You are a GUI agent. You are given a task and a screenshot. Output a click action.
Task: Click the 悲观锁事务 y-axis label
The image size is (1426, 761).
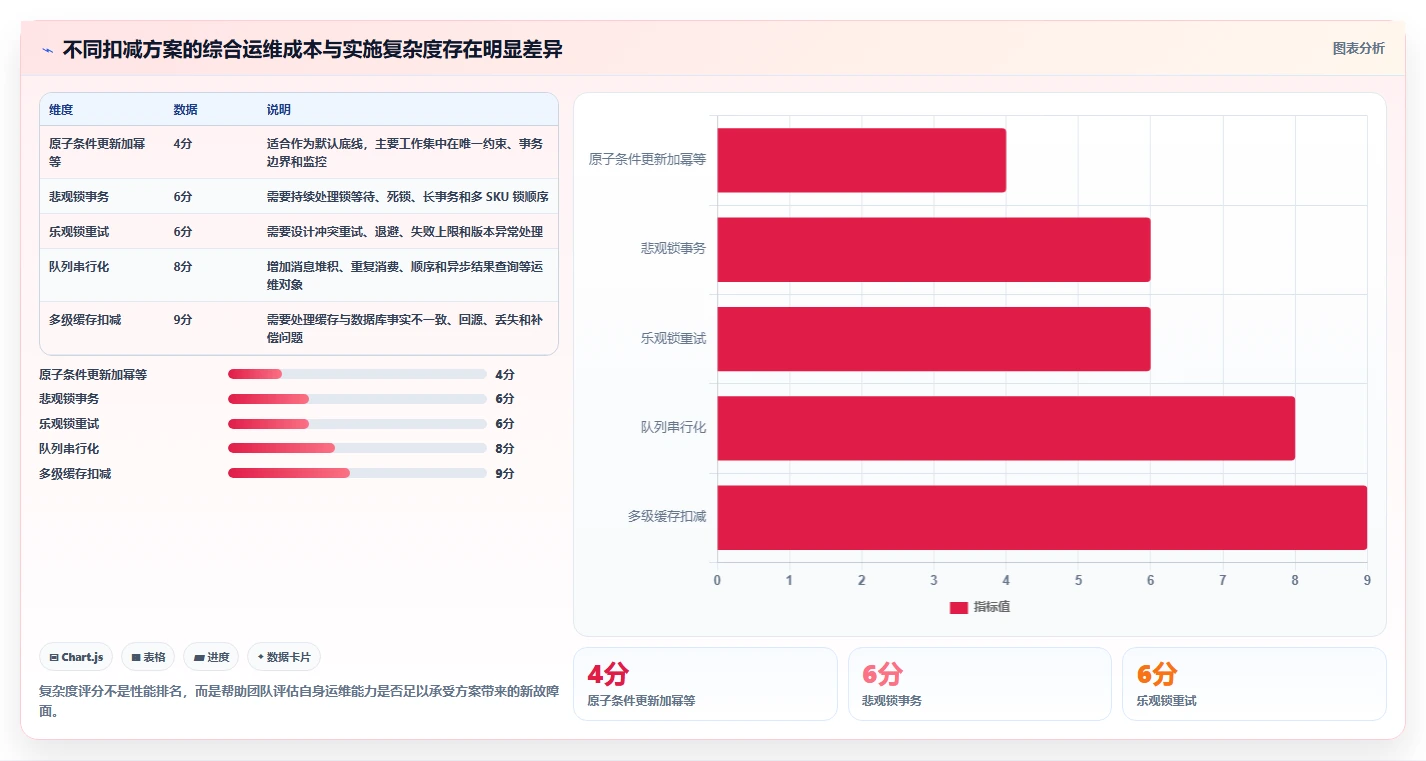[673, 249]
